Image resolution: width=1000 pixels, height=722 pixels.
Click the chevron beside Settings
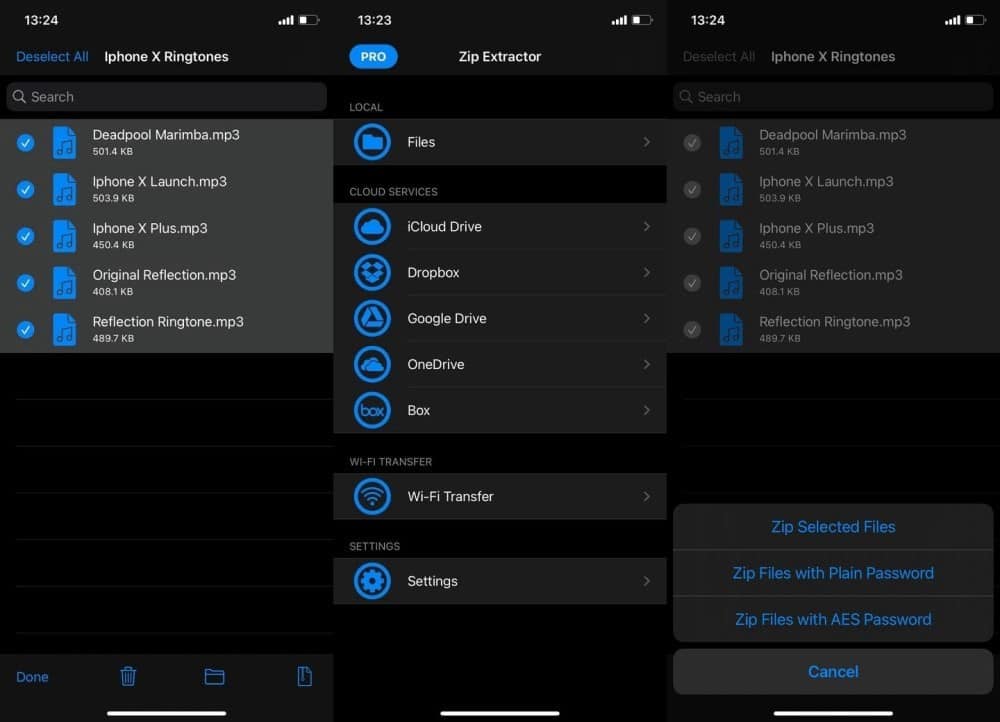647,581
